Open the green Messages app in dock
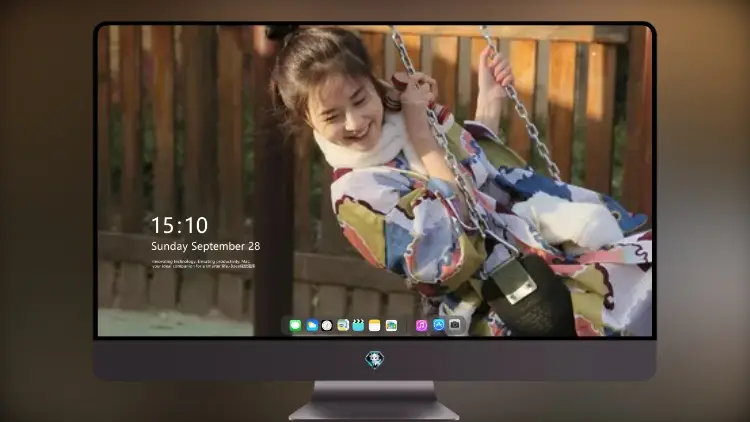750x422 pixels. coord(295,325)
